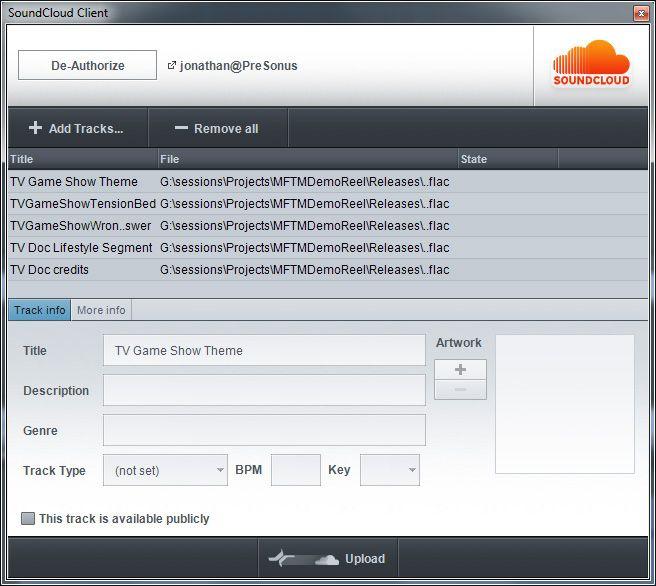Click the Title column header

point(83,159)
